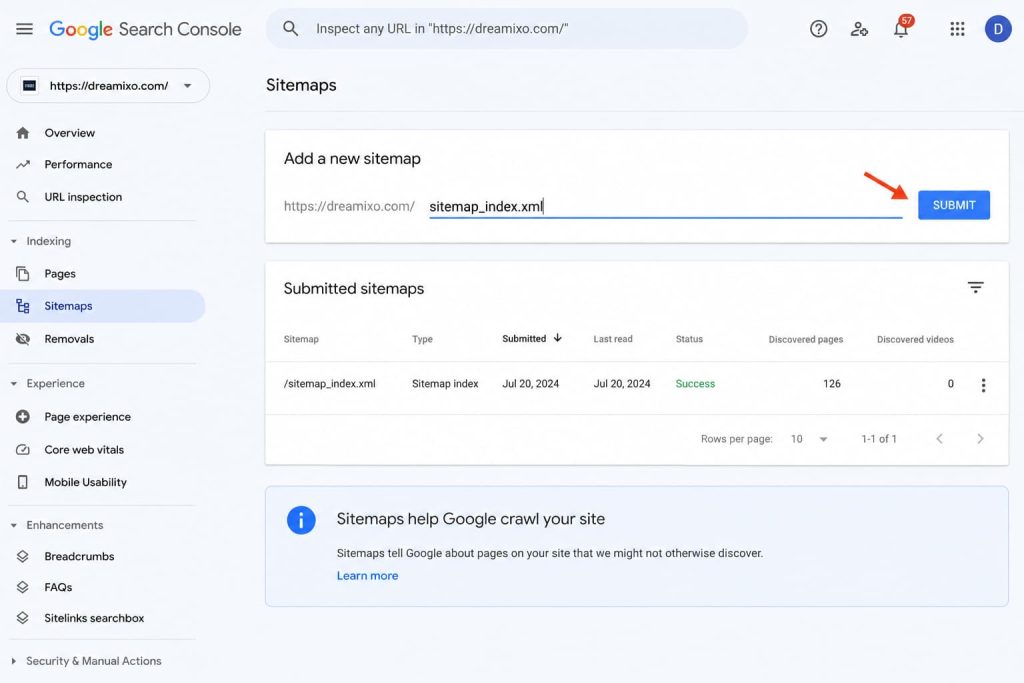This screenshot has height=683, width=1024.
Task: Go to next page of sitemaps
Action: [980, 439]
